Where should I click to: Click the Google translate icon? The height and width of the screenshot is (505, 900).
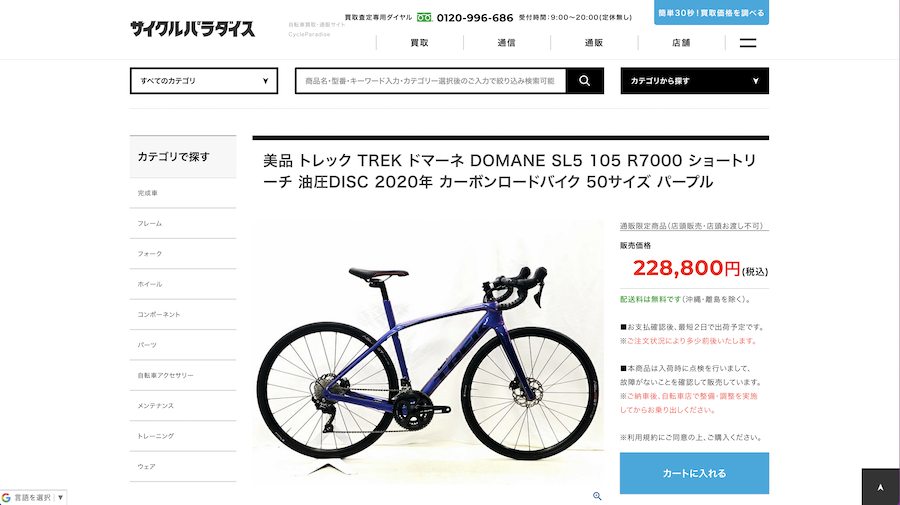[x=6, y=498]
